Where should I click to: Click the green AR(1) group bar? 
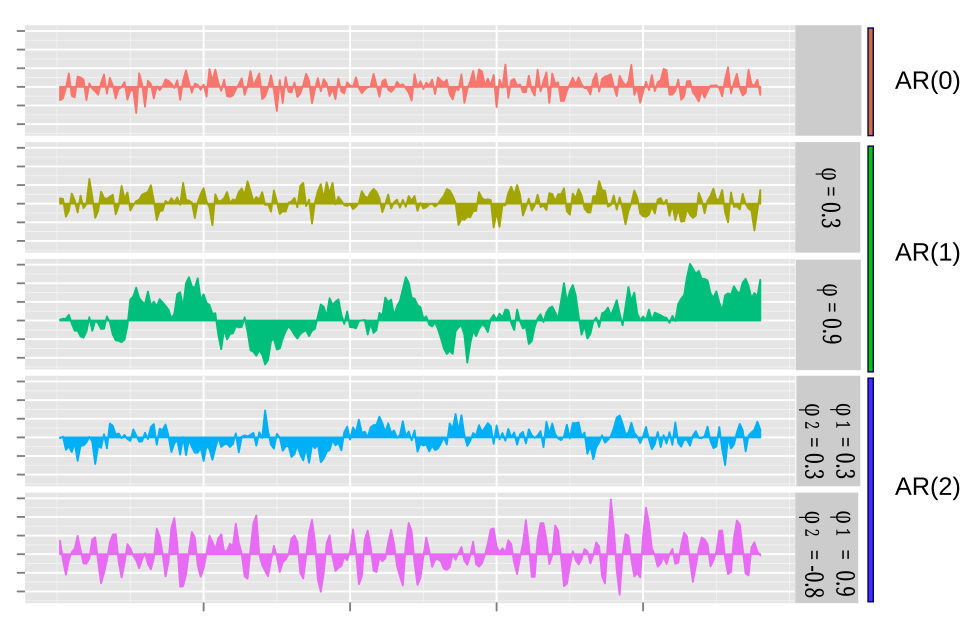tap(871, 258)
